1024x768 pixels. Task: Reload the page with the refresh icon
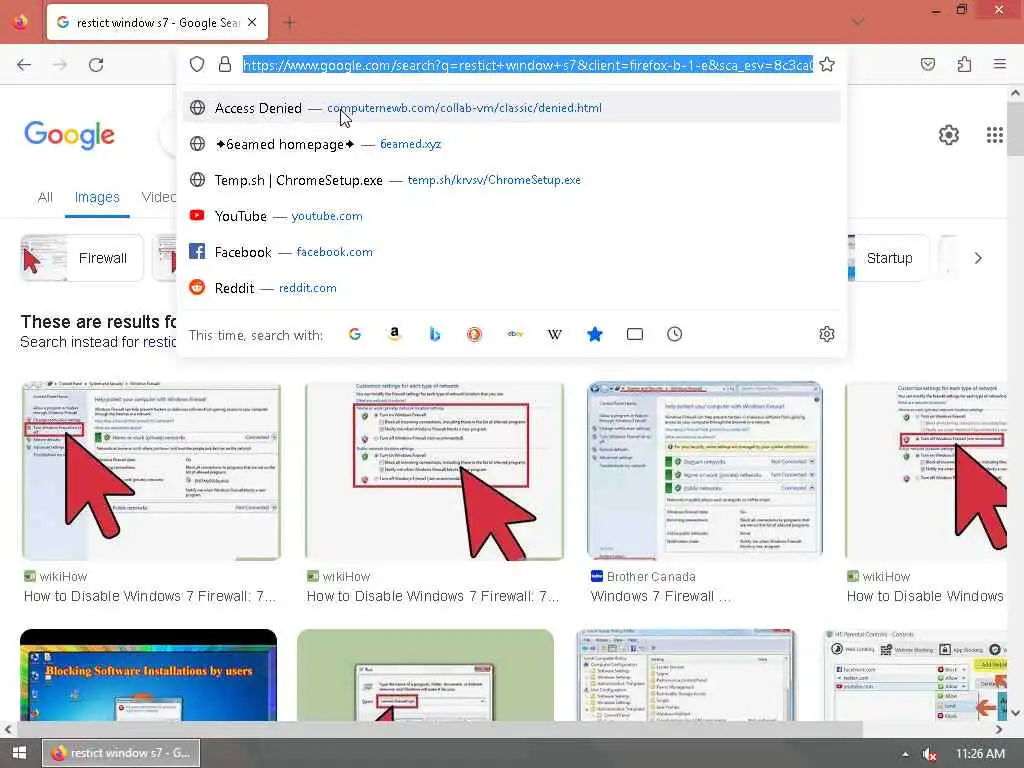[x=96, y=65]
